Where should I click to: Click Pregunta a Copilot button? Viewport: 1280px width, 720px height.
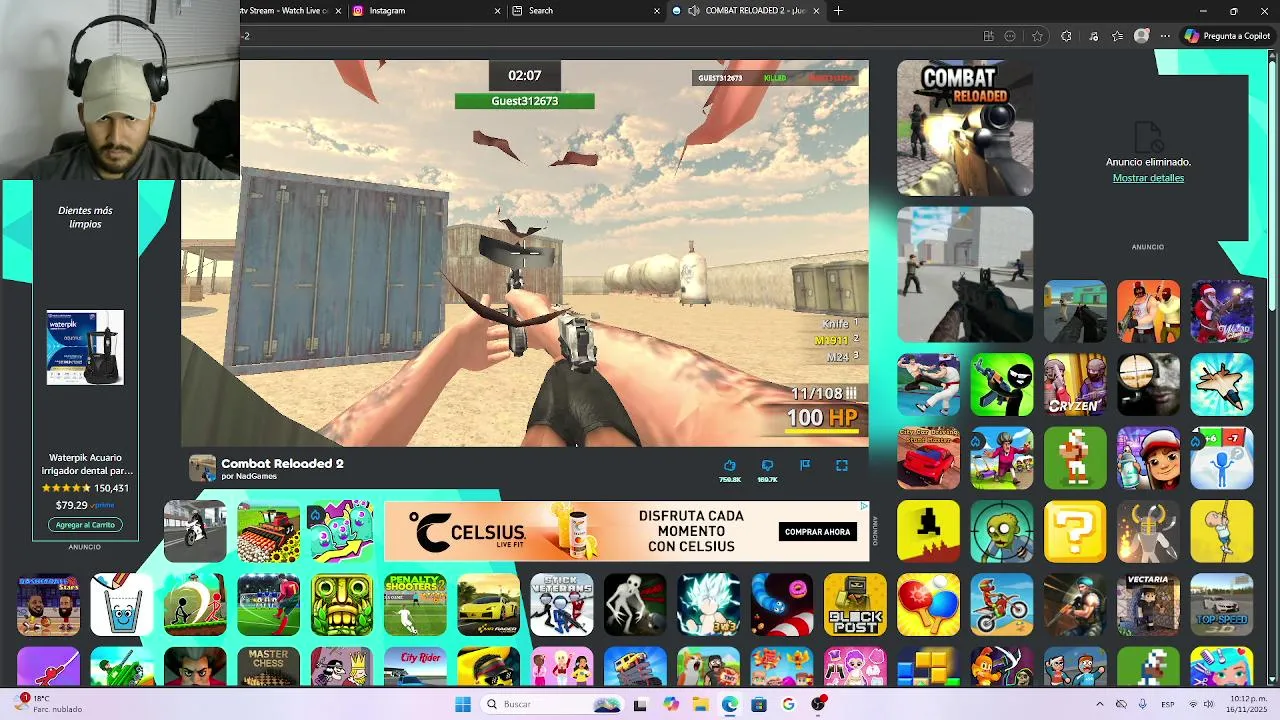tap(1227, 36)
